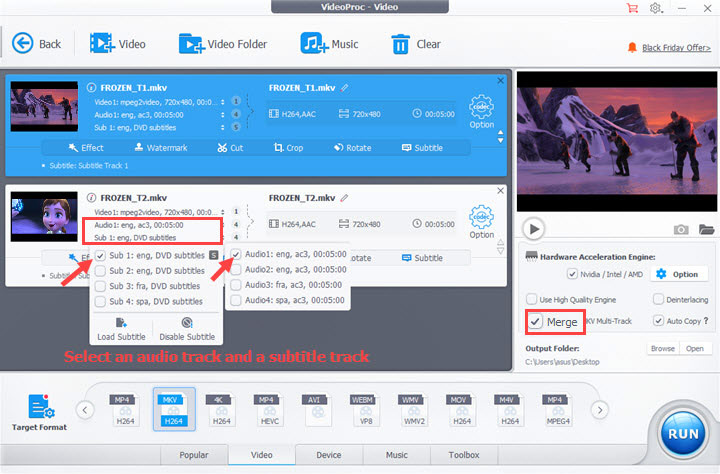Show info for FROZEN_T1.mkv
The image size is (720, 474).
[x=91, y=88]
